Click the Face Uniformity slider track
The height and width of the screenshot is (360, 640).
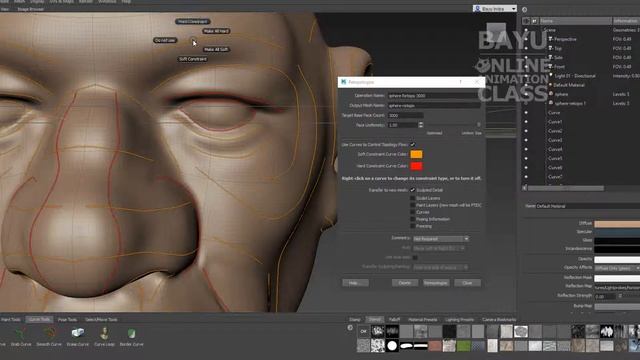coord(453,125)
